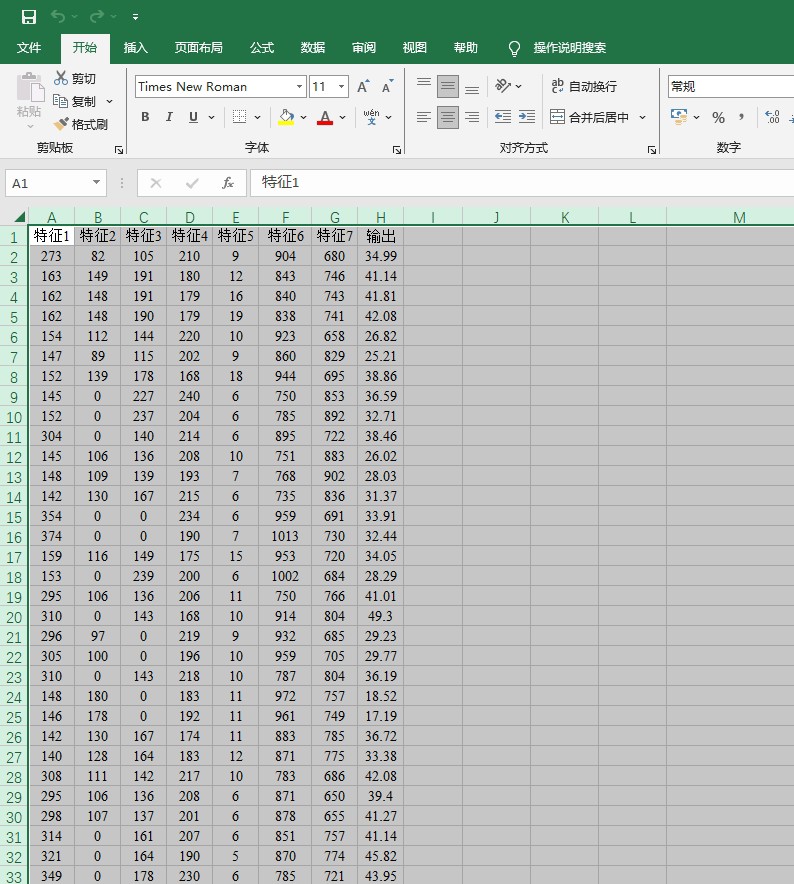Switch to the 页面布局 ribbon tab
Screen dimensions: 794x884
point(198,48)
